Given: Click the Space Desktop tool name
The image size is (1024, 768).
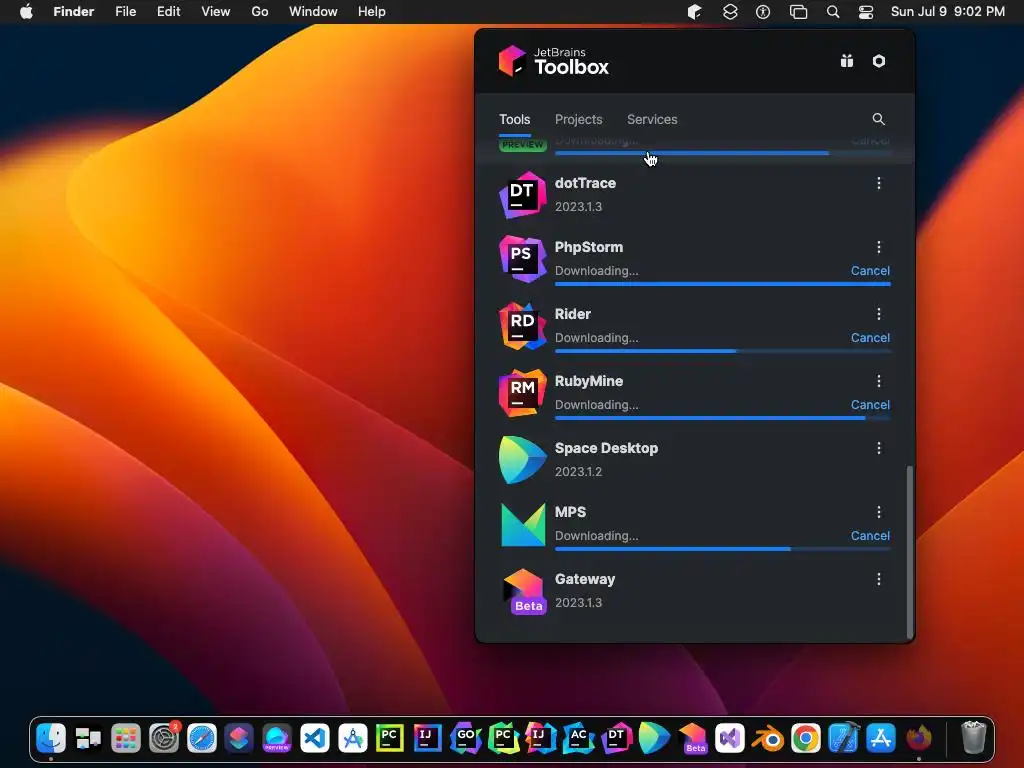Looking at the screenshot, I should coord(606,448).
